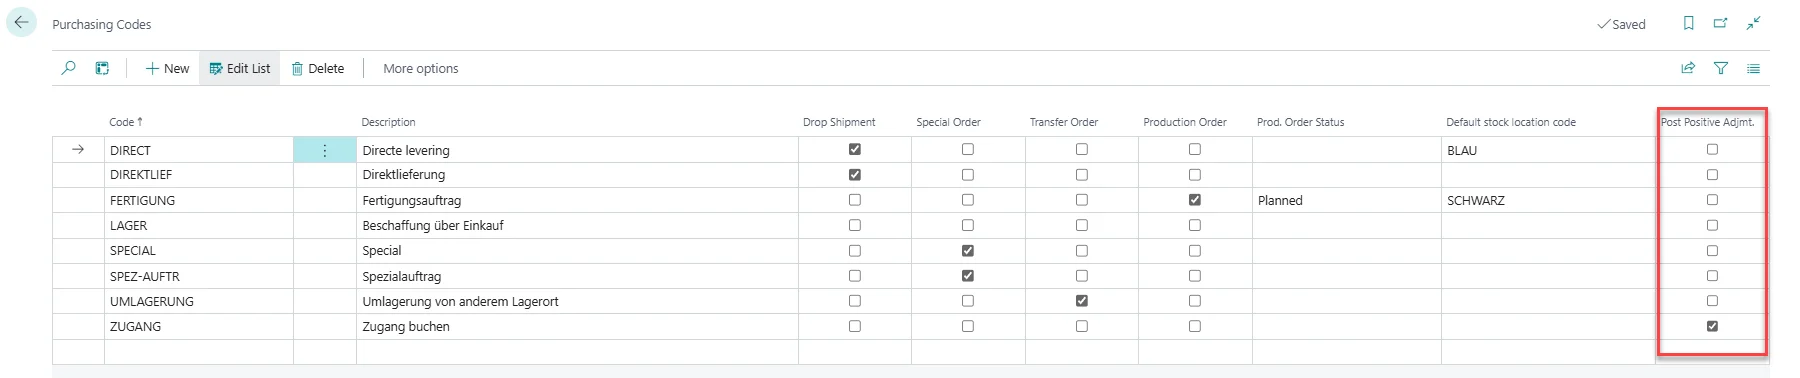Screen dimensions: 1800x378
Task: Click the Purchasing Codes page title
Action: 102,24
